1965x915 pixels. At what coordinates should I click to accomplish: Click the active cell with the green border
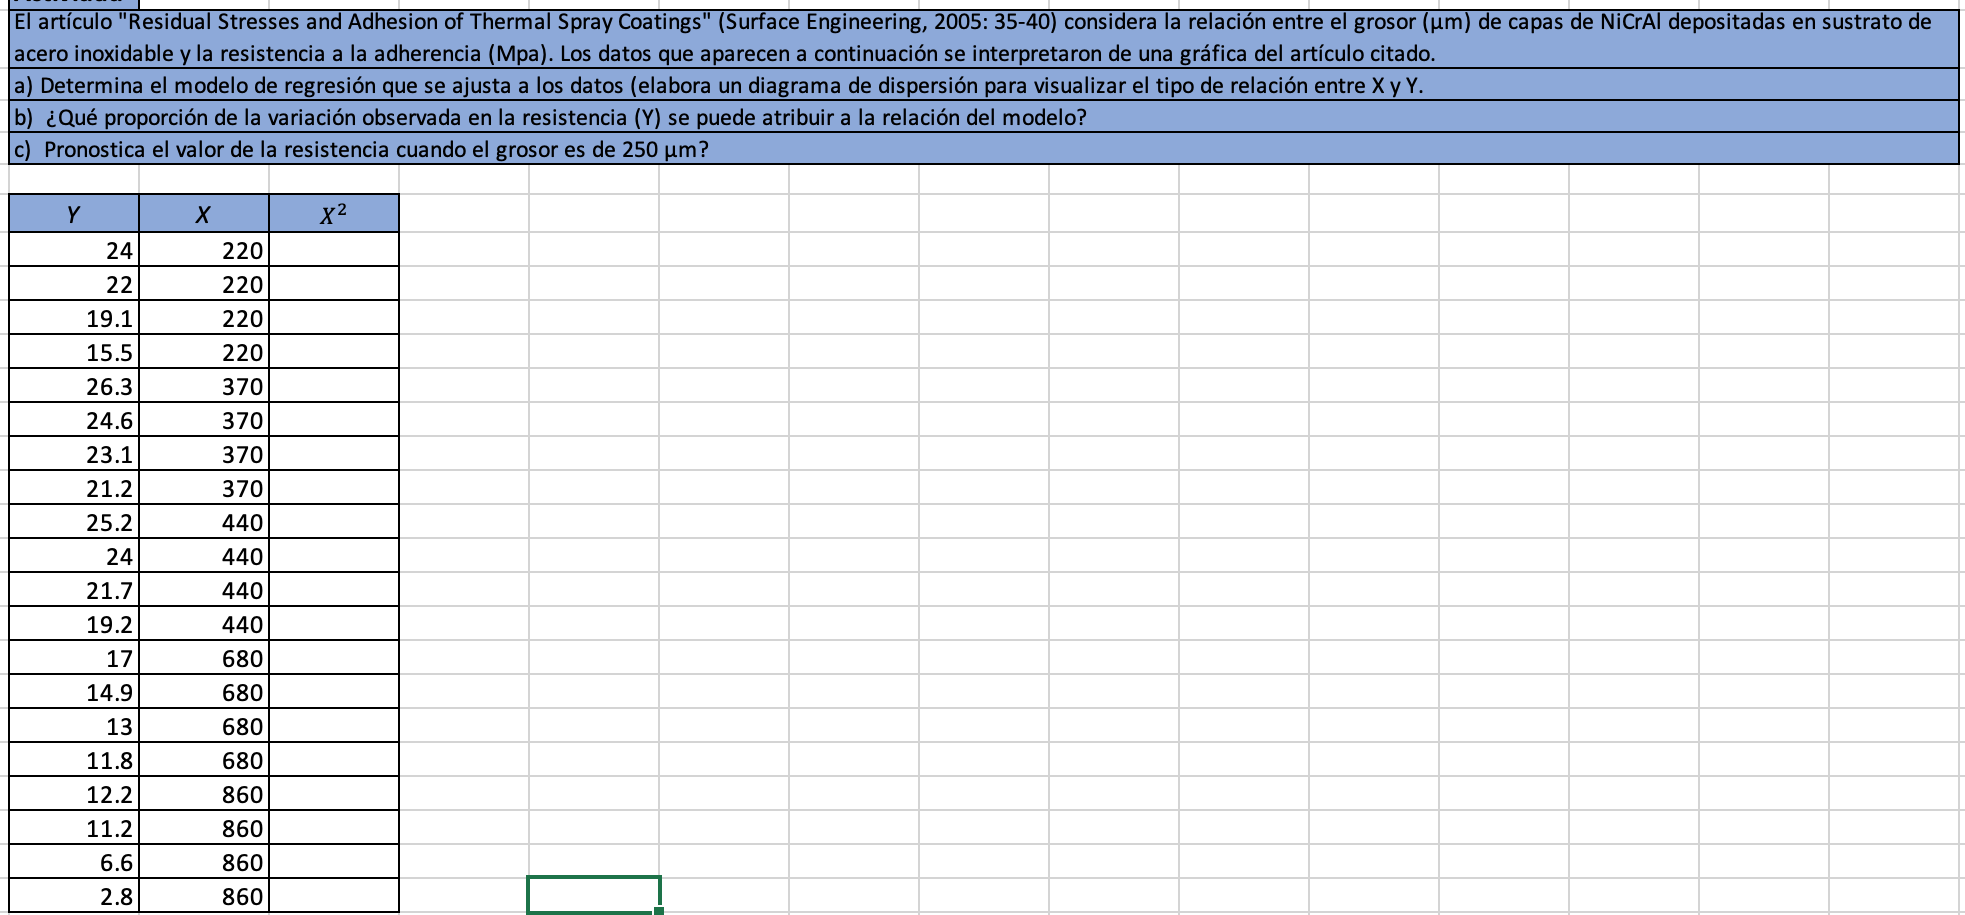click(x=594, y=895)
